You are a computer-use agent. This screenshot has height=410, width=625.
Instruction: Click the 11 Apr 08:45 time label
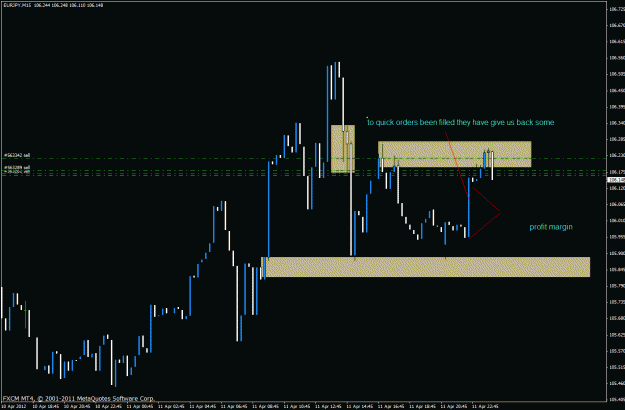(x=266, y=407)
